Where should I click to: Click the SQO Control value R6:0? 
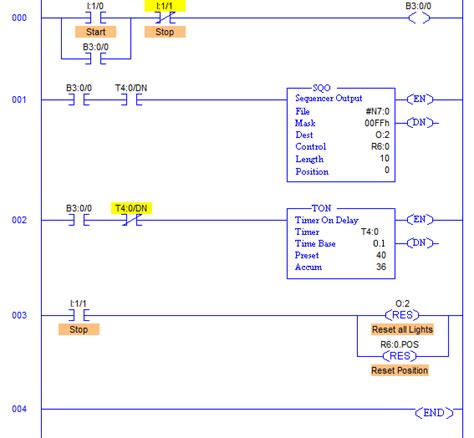(380, 146)
